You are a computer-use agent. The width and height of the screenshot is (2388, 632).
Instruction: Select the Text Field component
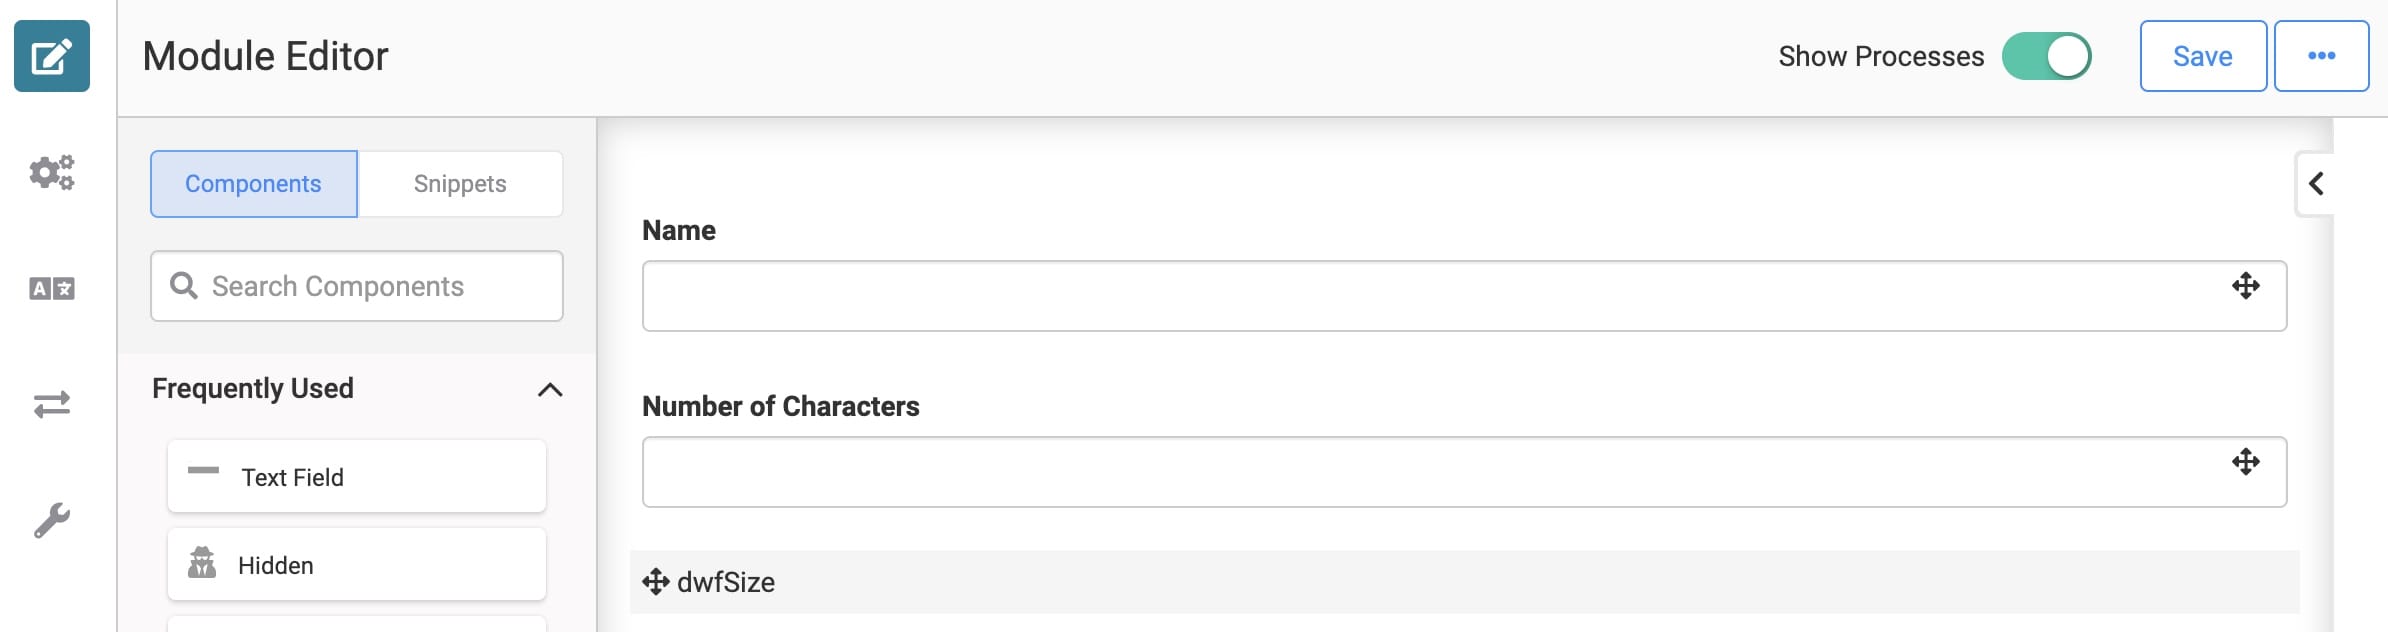coord(357,477)
